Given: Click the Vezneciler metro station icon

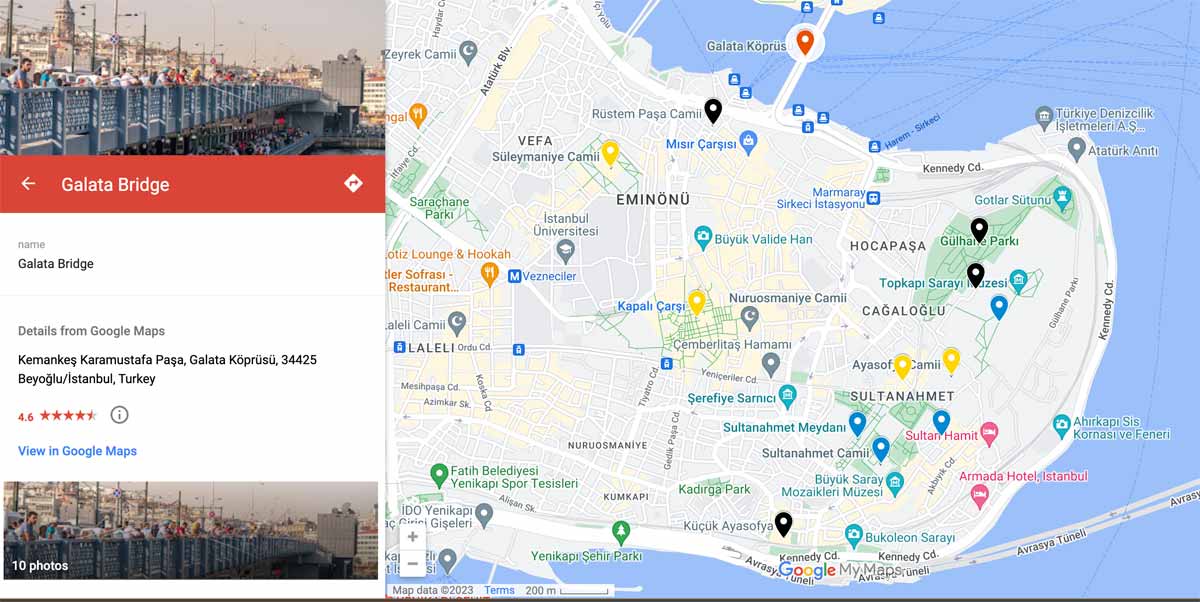Looking at the screenshot, I should pyautogui.click(x=514, y=276).
